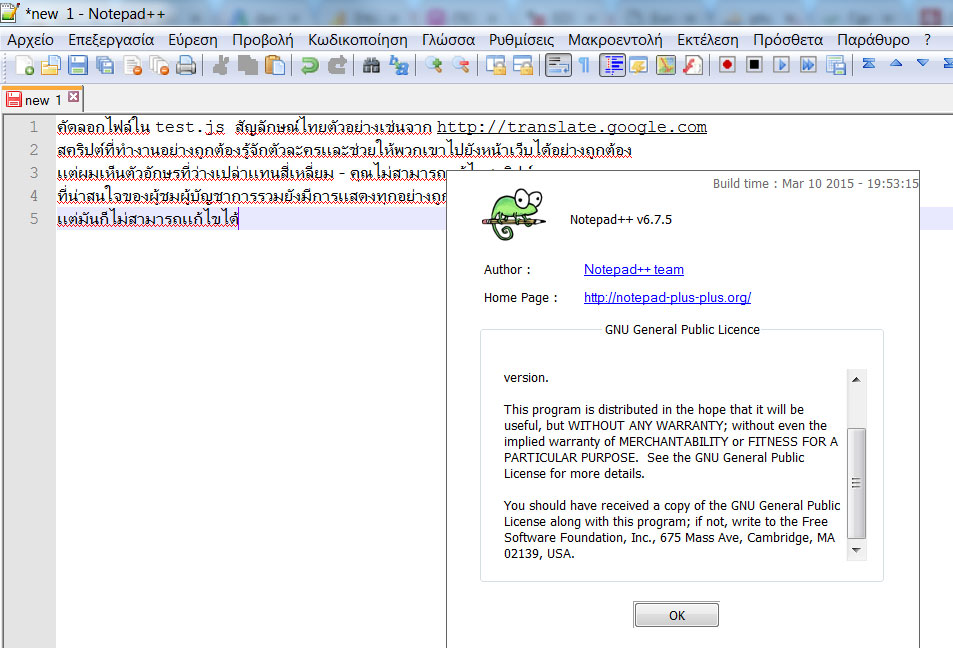This screenshot has height=648, width=953.
Task: Open the Κωδικοποίηση menu
Action: [357, 40]
